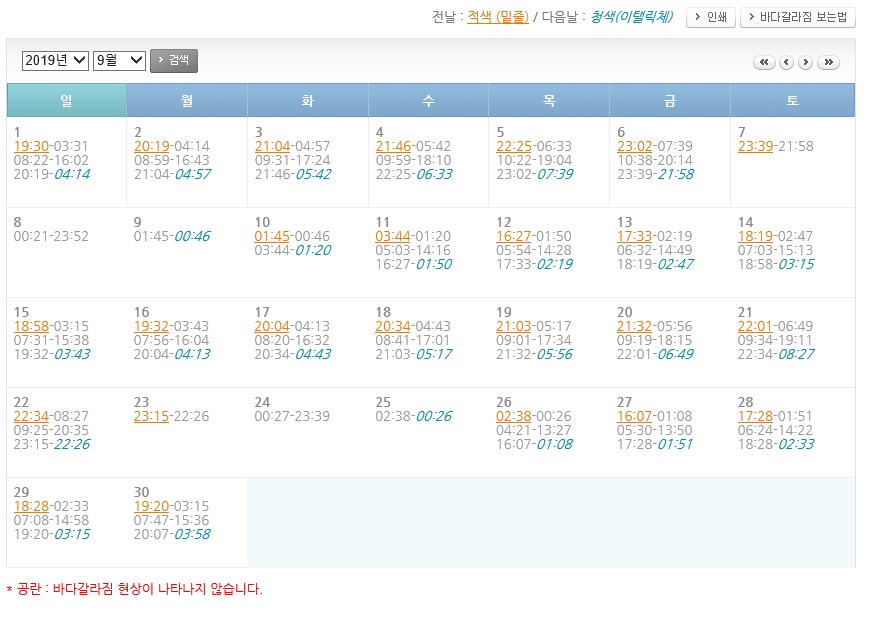This screenshot has height=624, width=876.
Task: Click underlined time 23:02 on day 6
Action: [x=634, y=146]
